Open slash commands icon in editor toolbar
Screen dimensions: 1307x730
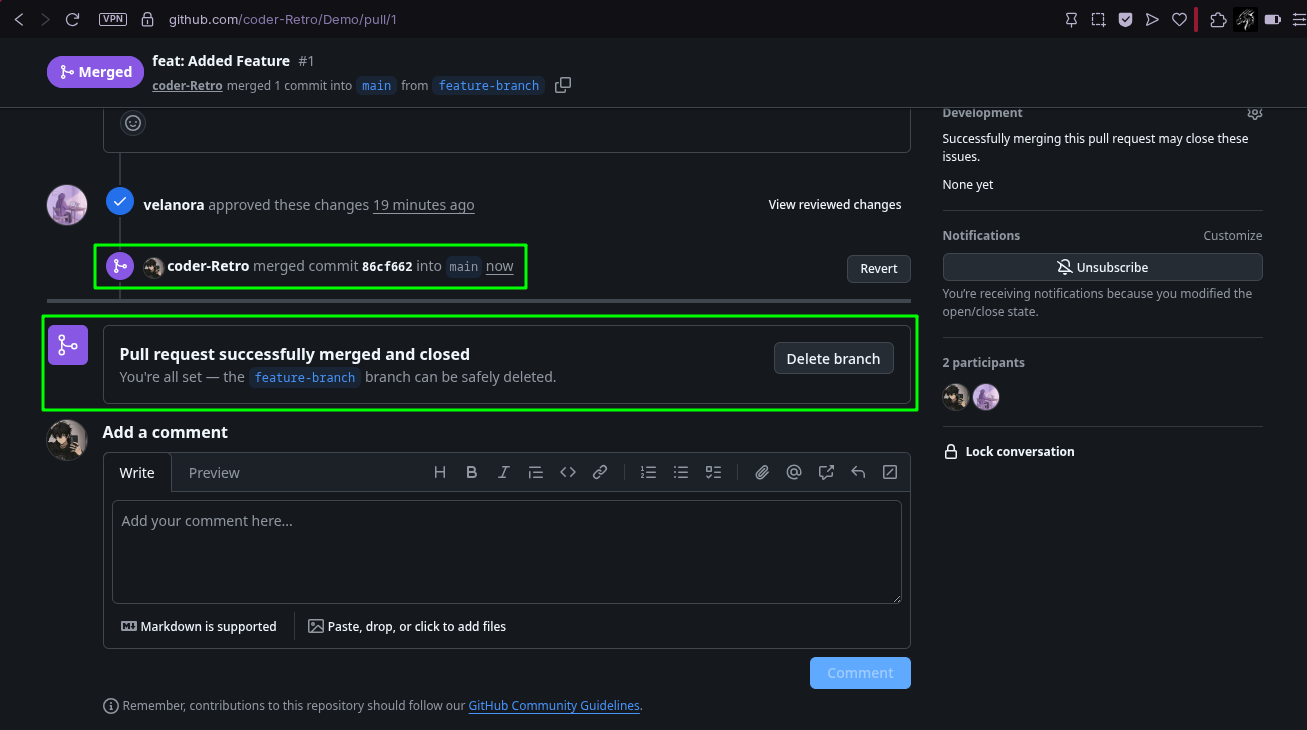[x=890, y=473]
